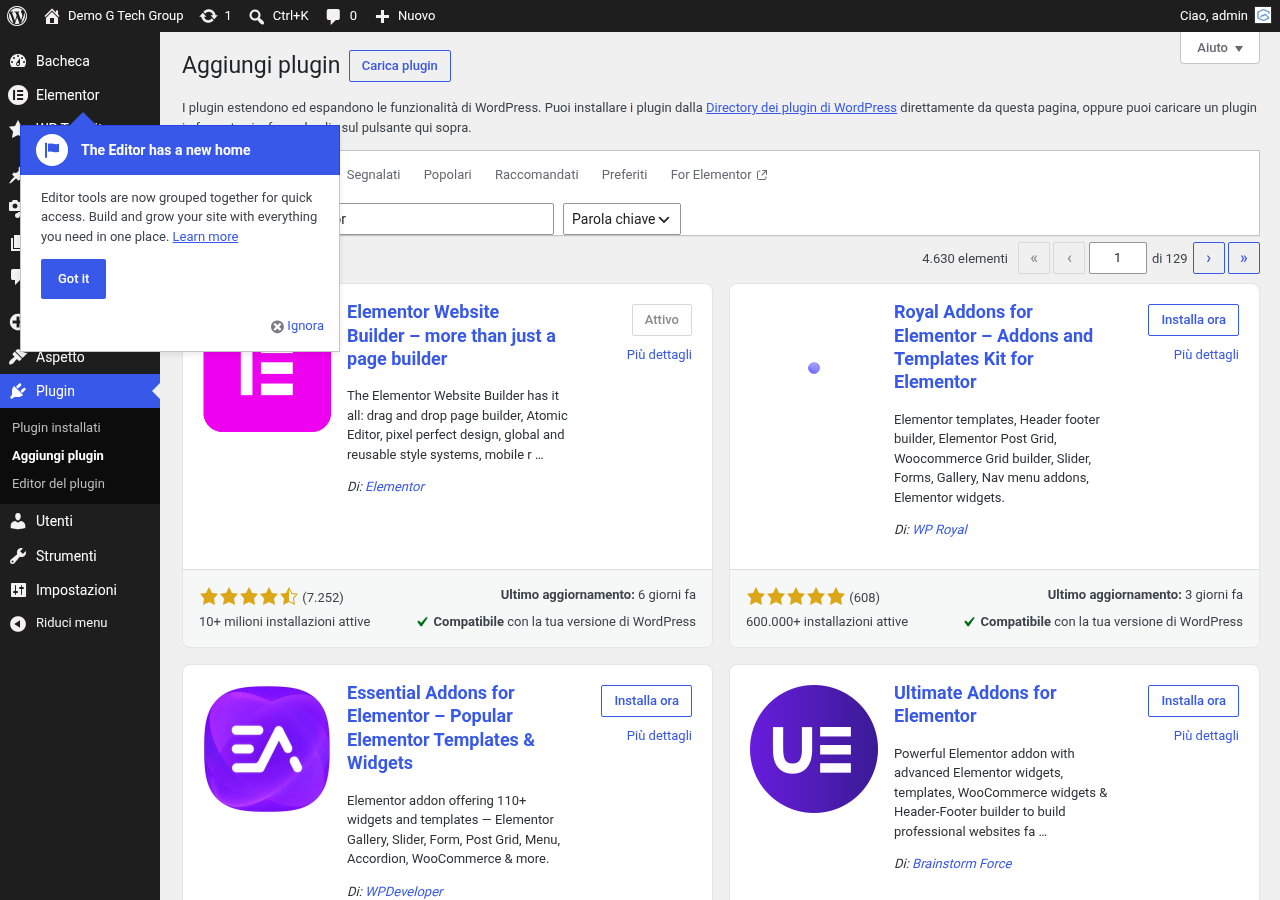Click Got it in the editor popup
Screen dimensions: 1280x900
pyautogui.click(x=73, y=279)
